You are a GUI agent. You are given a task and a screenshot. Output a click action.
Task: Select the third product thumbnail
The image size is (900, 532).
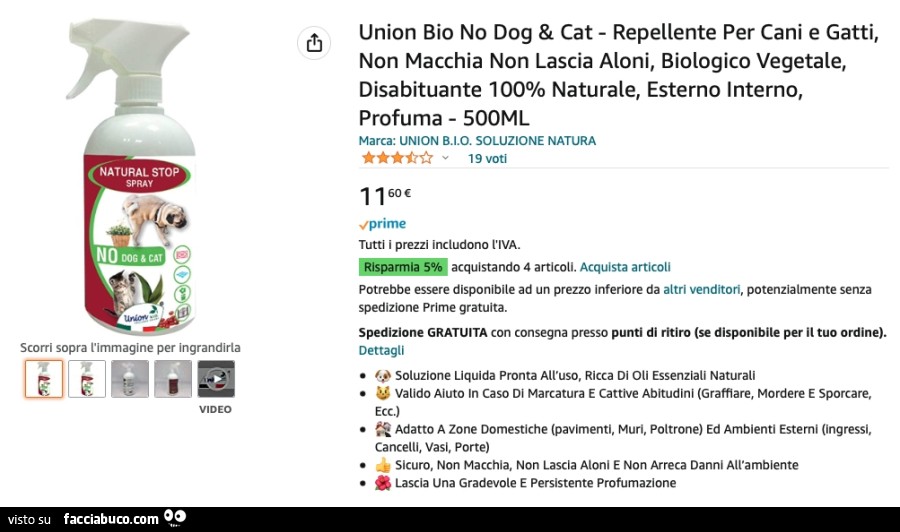(130, 379)
